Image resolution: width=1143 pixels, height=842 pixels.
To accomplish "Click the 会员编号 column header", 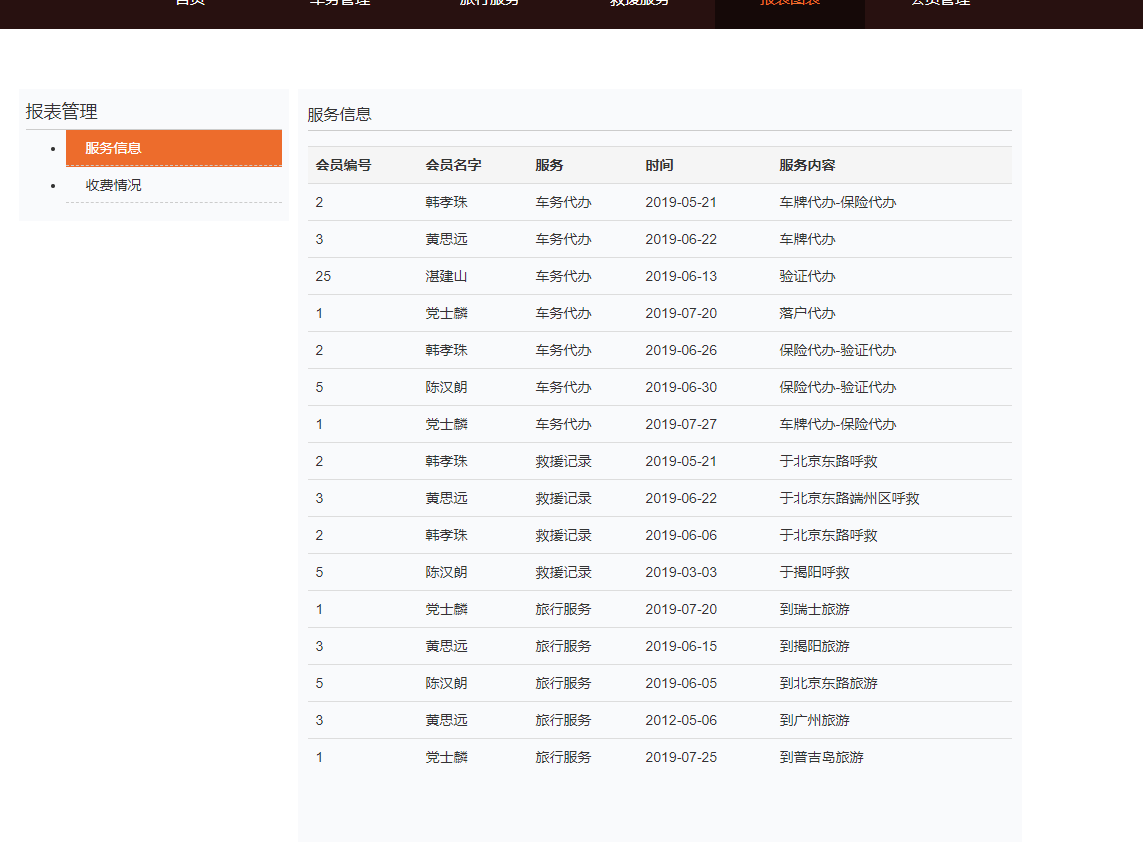I will pos(343,165).
